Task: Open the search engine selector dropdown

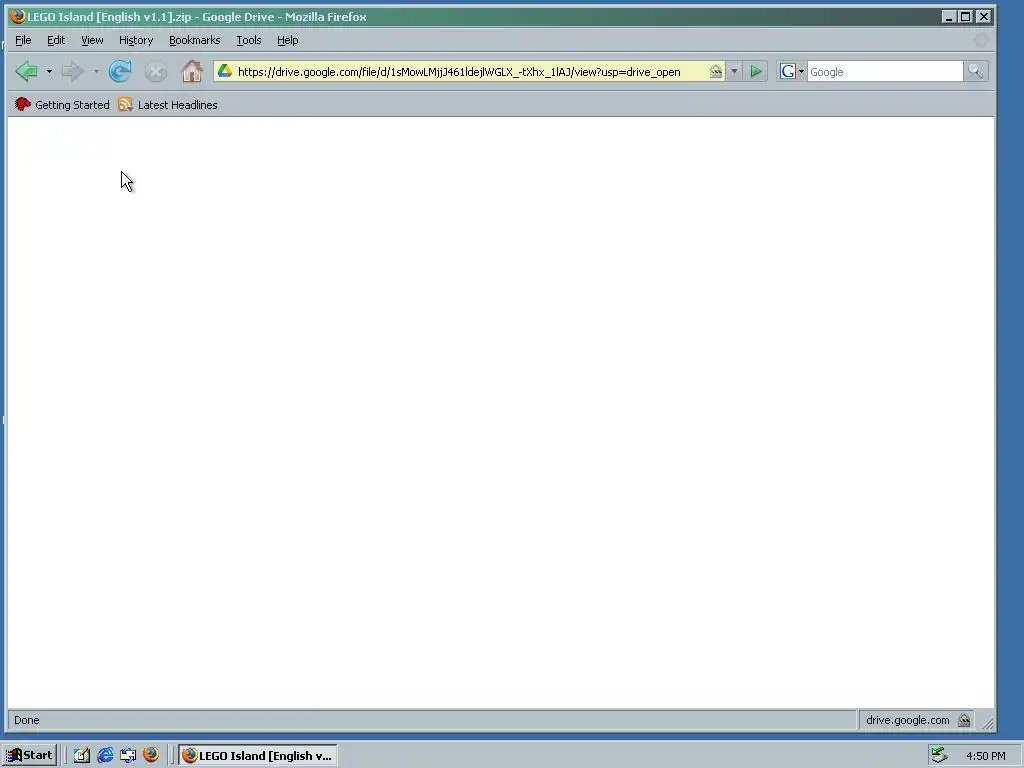Action: pos(791,71)
